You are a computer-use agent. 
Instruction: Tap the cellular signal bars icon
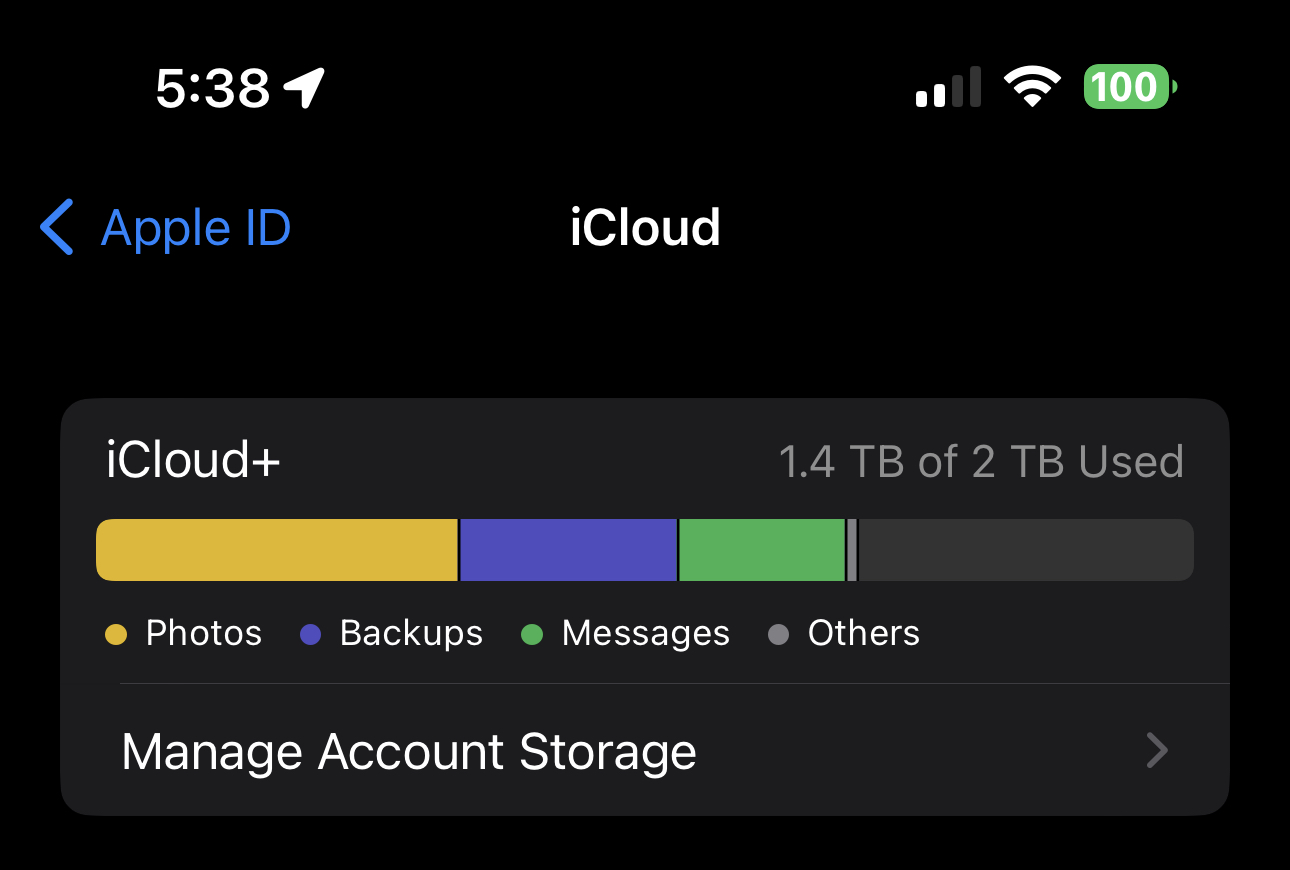pos(947,88)
